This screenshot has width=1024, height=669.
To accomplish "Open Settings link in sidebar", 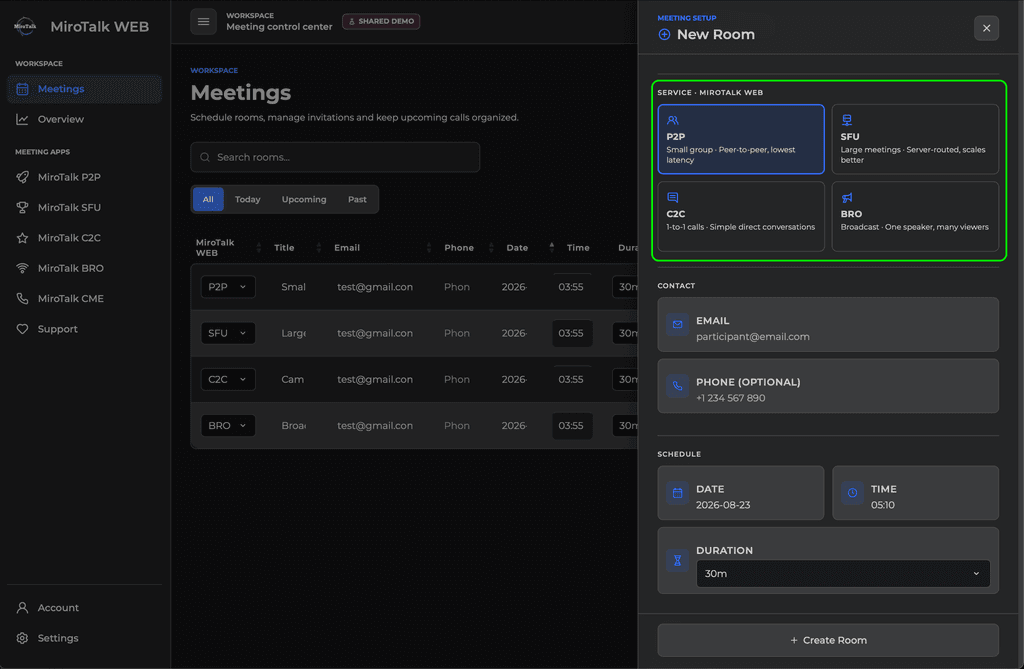I will (84, 638).
